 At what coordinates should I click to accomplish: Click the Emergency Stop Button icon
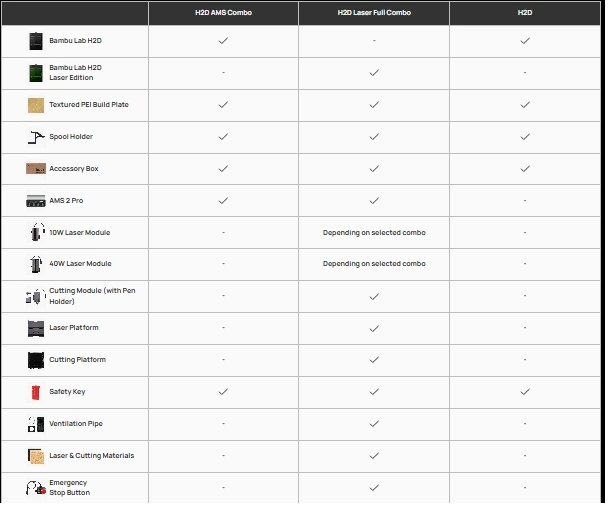click(x=36, y=488)
